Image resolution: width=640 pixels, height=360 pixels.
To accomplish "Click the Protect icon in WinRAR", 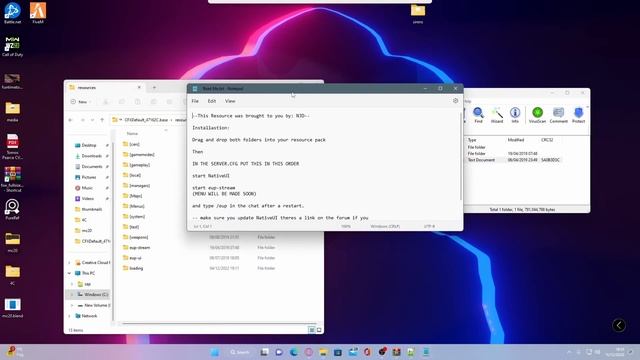I will [x=578, y=115].
